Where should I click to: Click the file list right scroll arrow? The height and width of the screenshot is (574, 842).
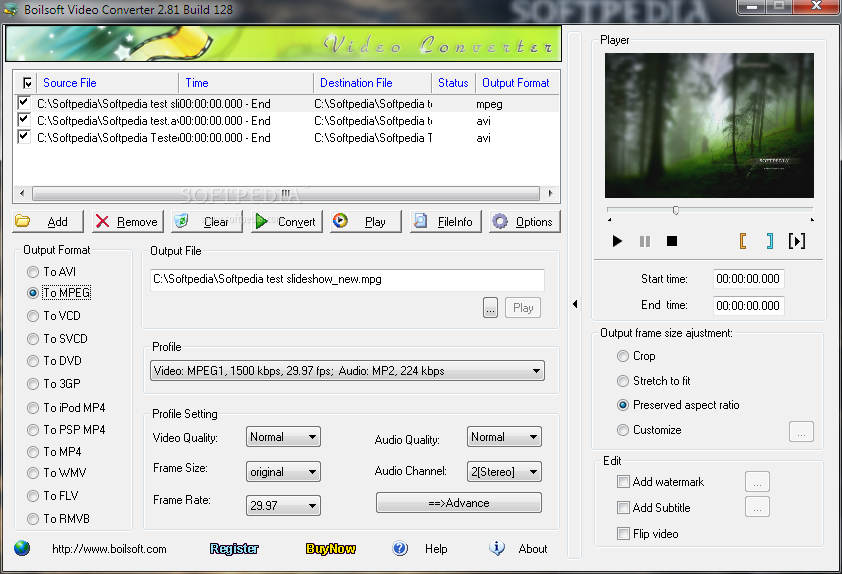point(550,193)
